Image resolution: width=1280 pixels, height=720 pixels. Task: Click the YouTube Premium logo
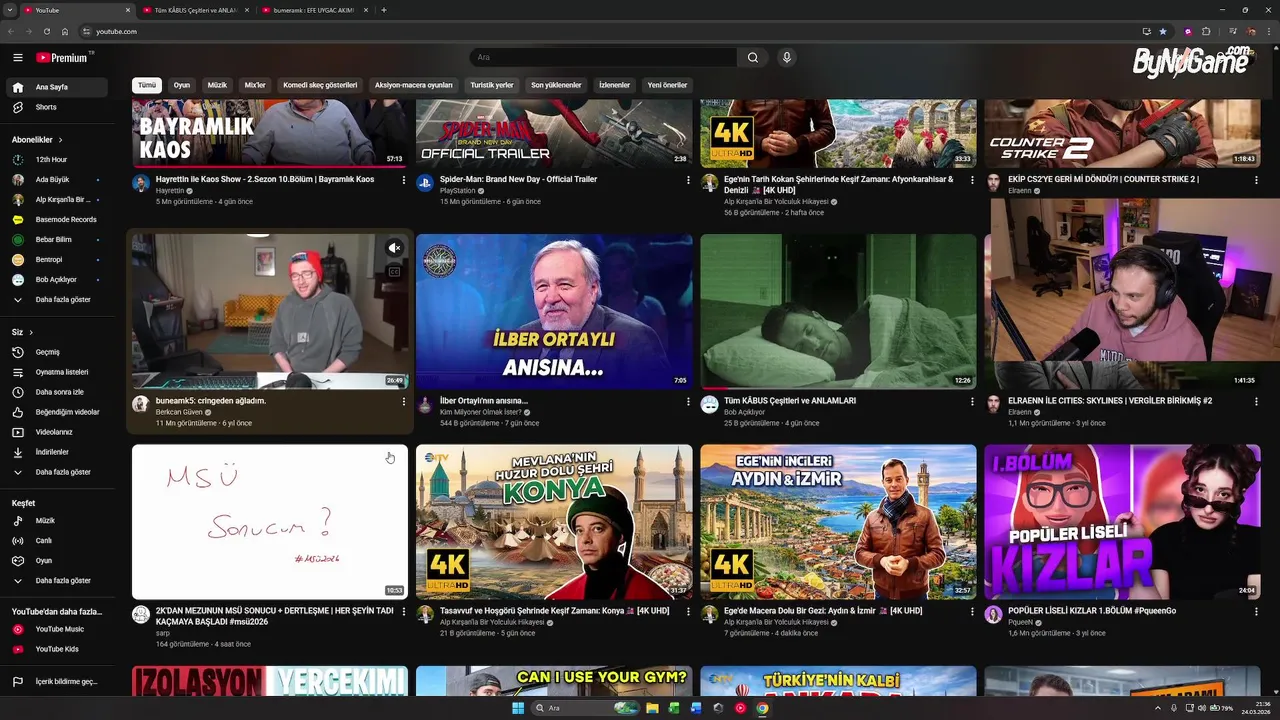tap(63, 58)
